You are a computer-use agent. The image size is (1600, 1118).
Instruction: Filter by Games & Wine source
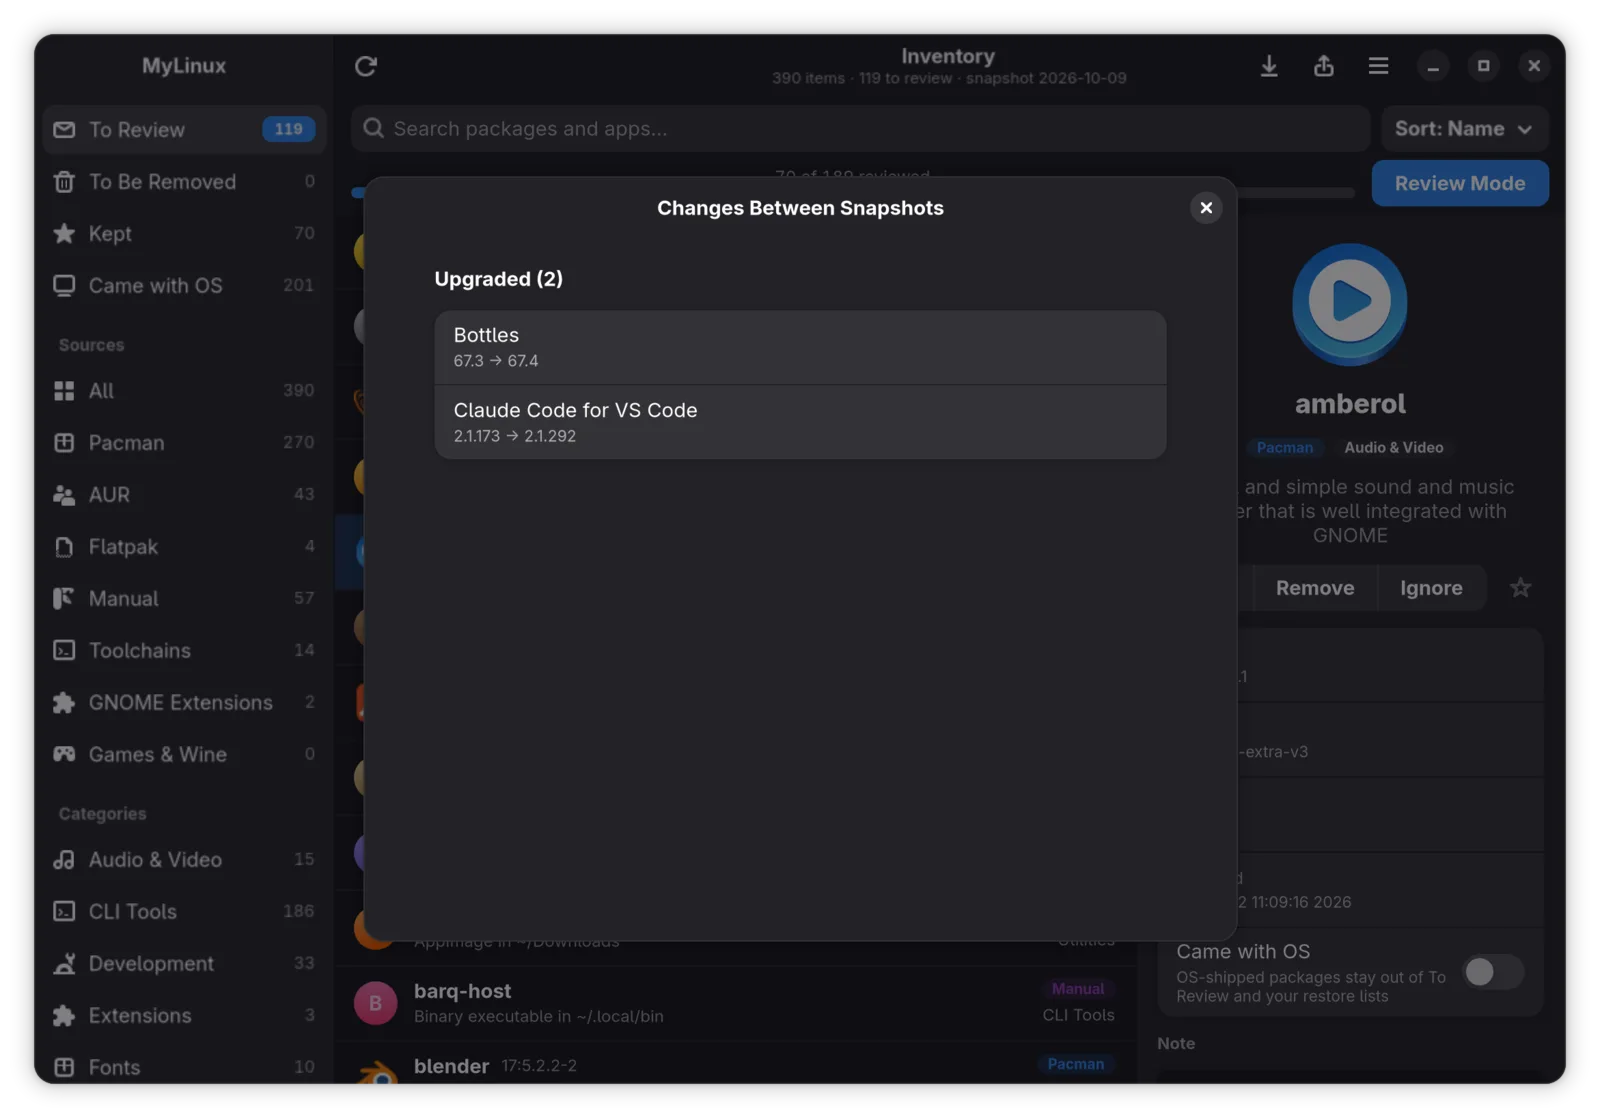pos(184,755)
